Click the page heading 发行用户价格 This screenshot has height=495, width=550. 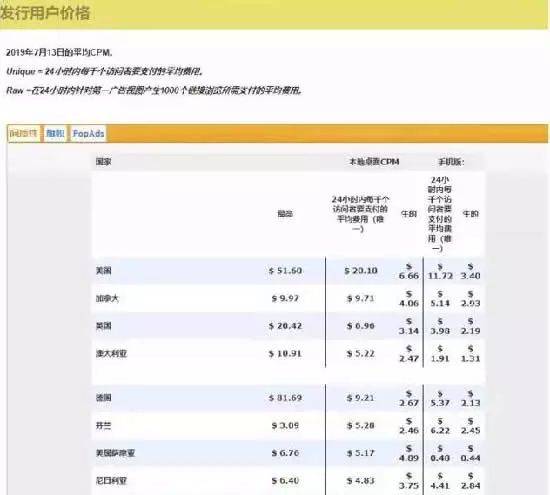tap(46, 13)
